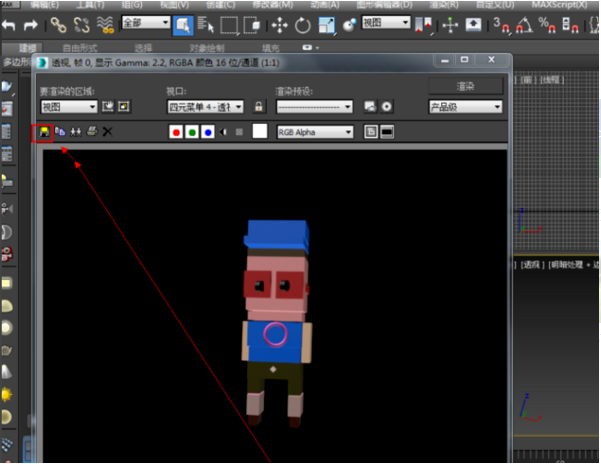This screenshot has height=464, width=601.
Task: Open Select by Name list icon
Action: 205,25
